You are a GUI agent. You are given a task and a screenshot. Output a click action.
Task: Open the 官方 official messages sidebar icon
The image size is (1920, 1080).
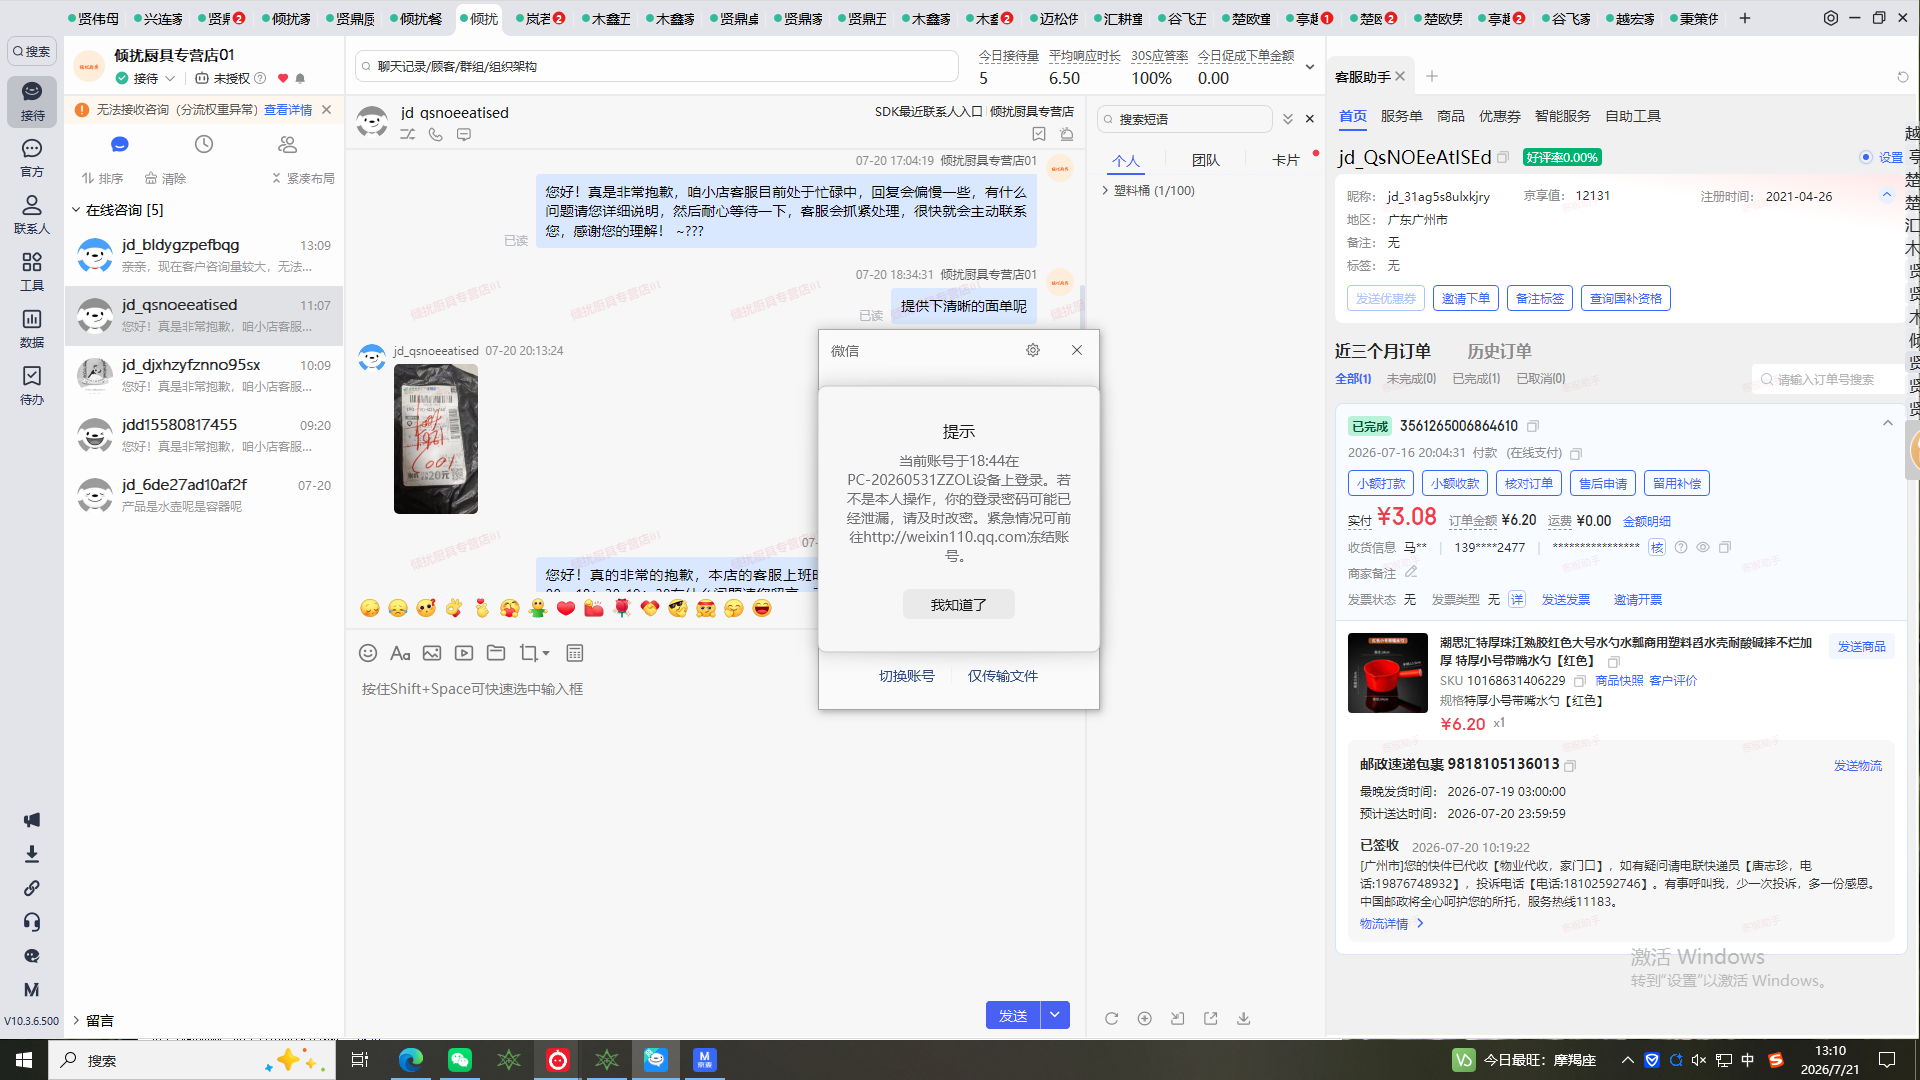coord(32,158)
